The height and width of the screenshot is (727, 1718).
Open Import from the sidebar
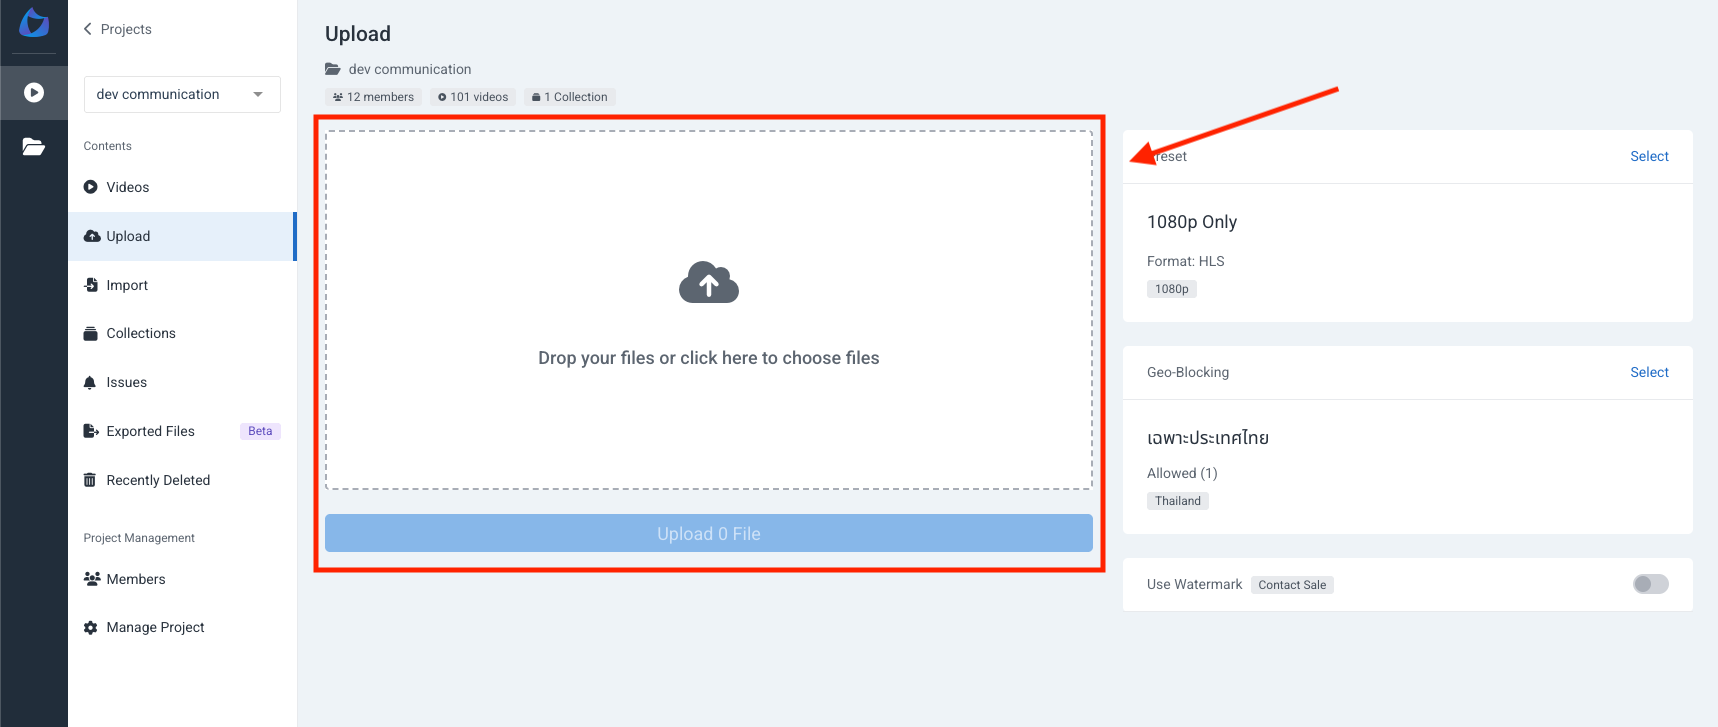pos(127,285)
